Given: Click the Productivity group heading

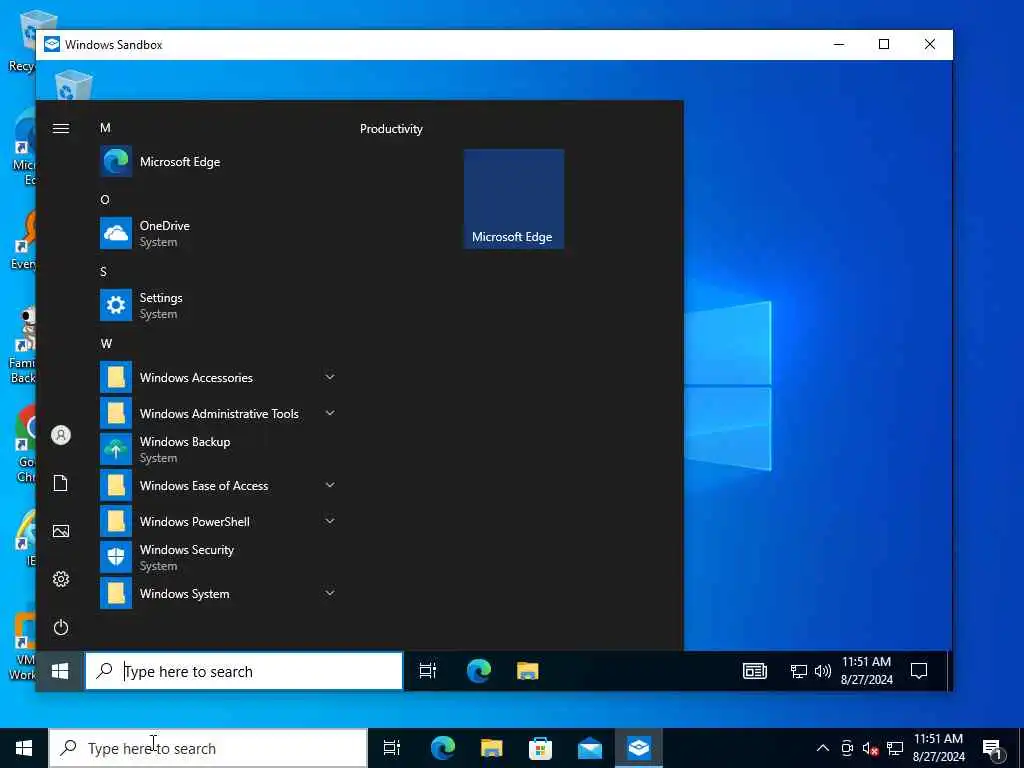Looking at the screenshot, I should 391,129.
